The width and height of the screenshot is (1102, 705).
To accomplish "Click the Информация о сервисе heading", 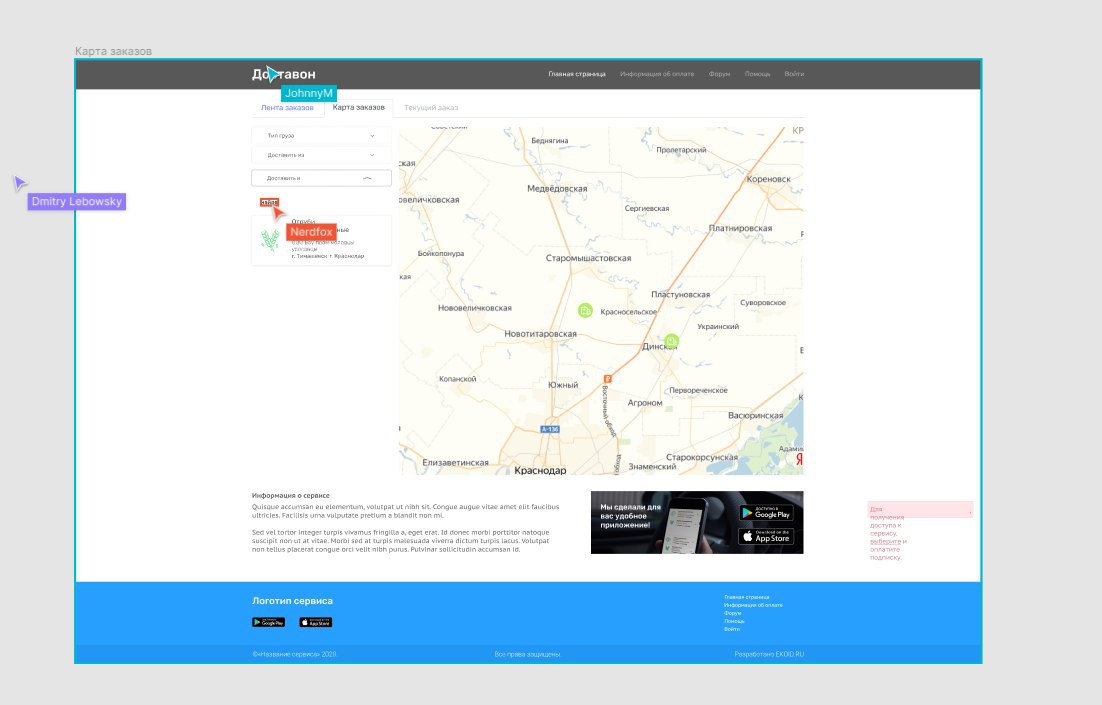I will [290, 496].
